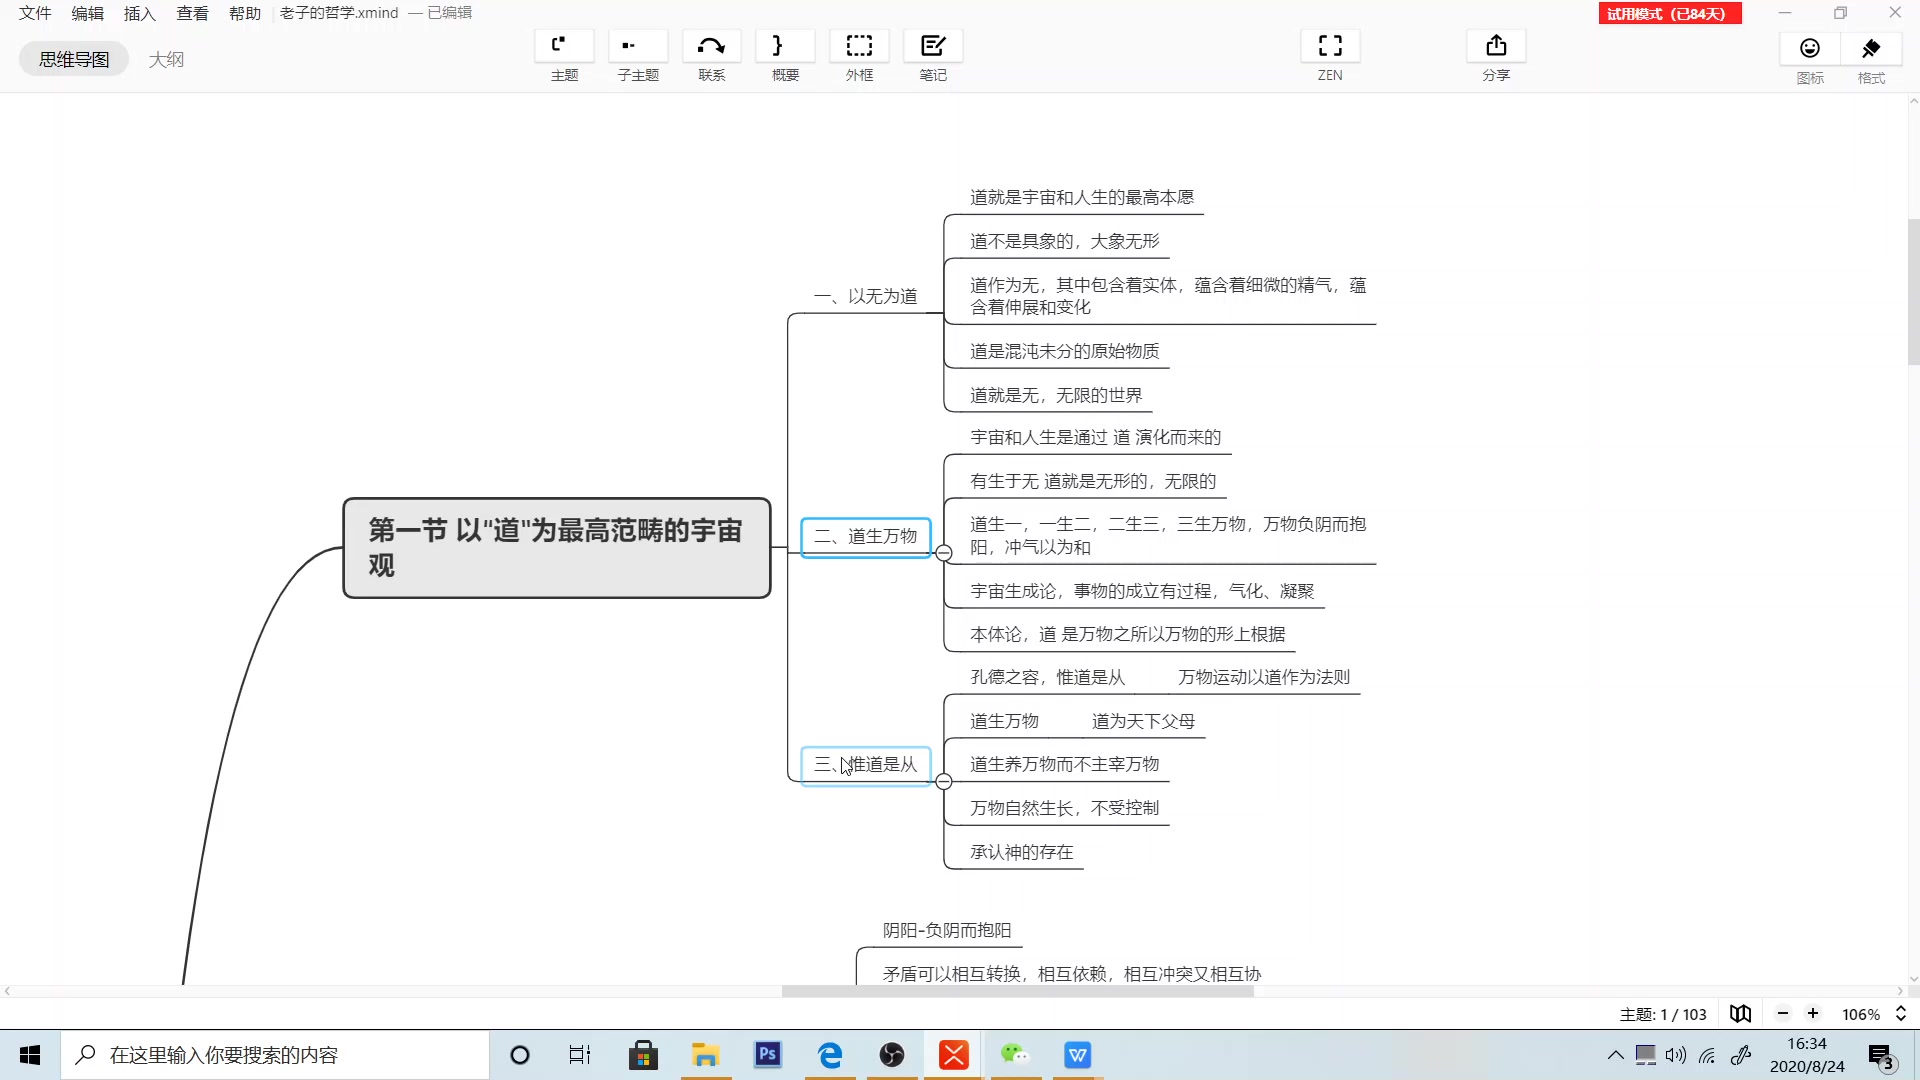Click the Windows search input box
The height and width of the screenshot is (1080, 1920).
(275, 1055)
